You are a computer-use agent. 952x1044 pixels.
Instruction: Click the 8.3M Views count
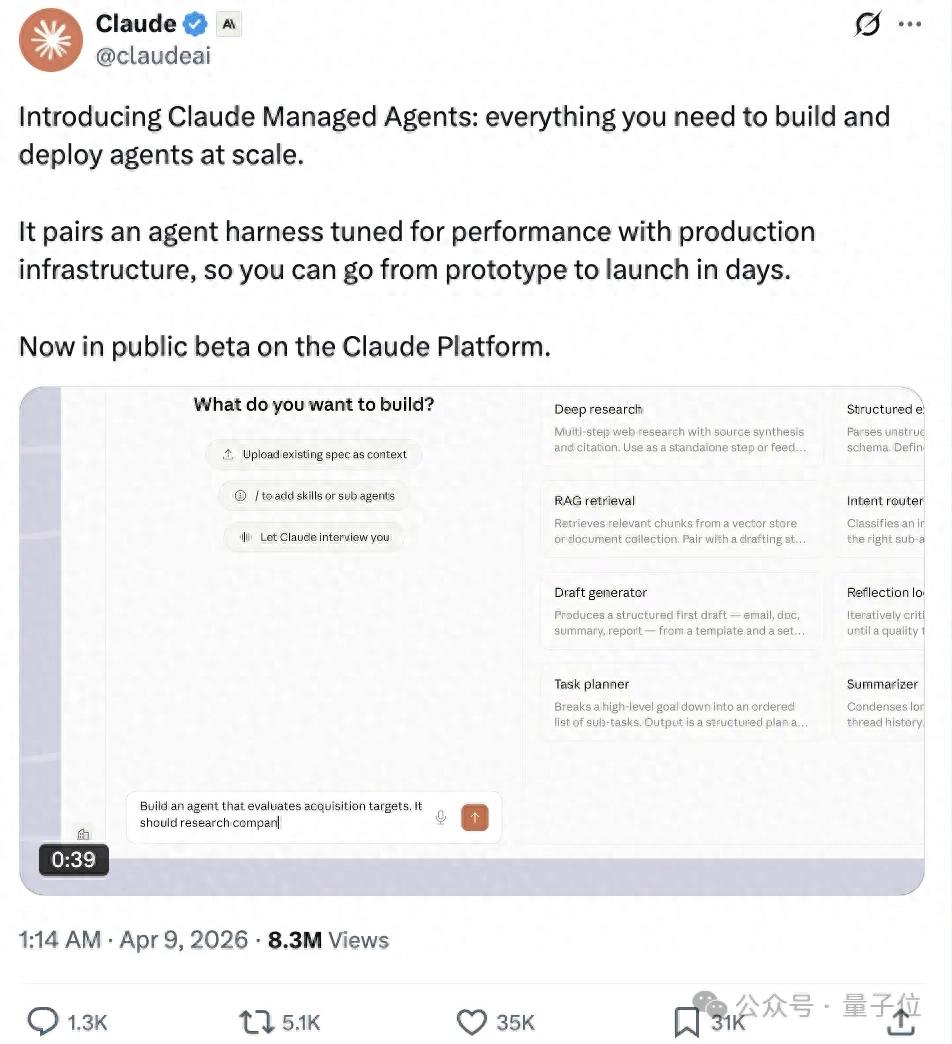tap(328, 940)
